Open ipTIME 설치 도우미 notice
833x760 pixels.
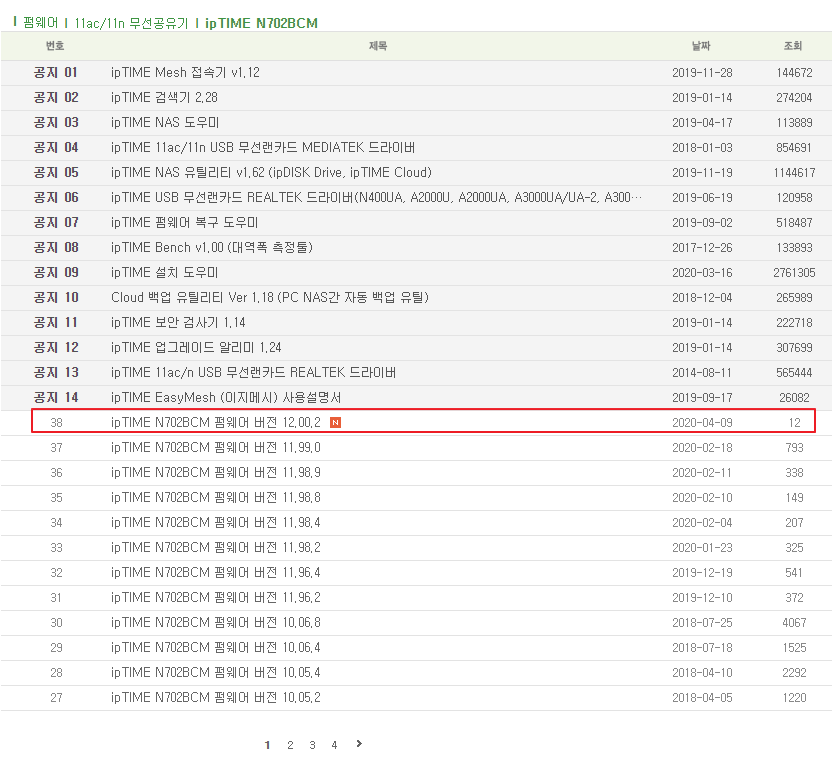coord(164,272)
